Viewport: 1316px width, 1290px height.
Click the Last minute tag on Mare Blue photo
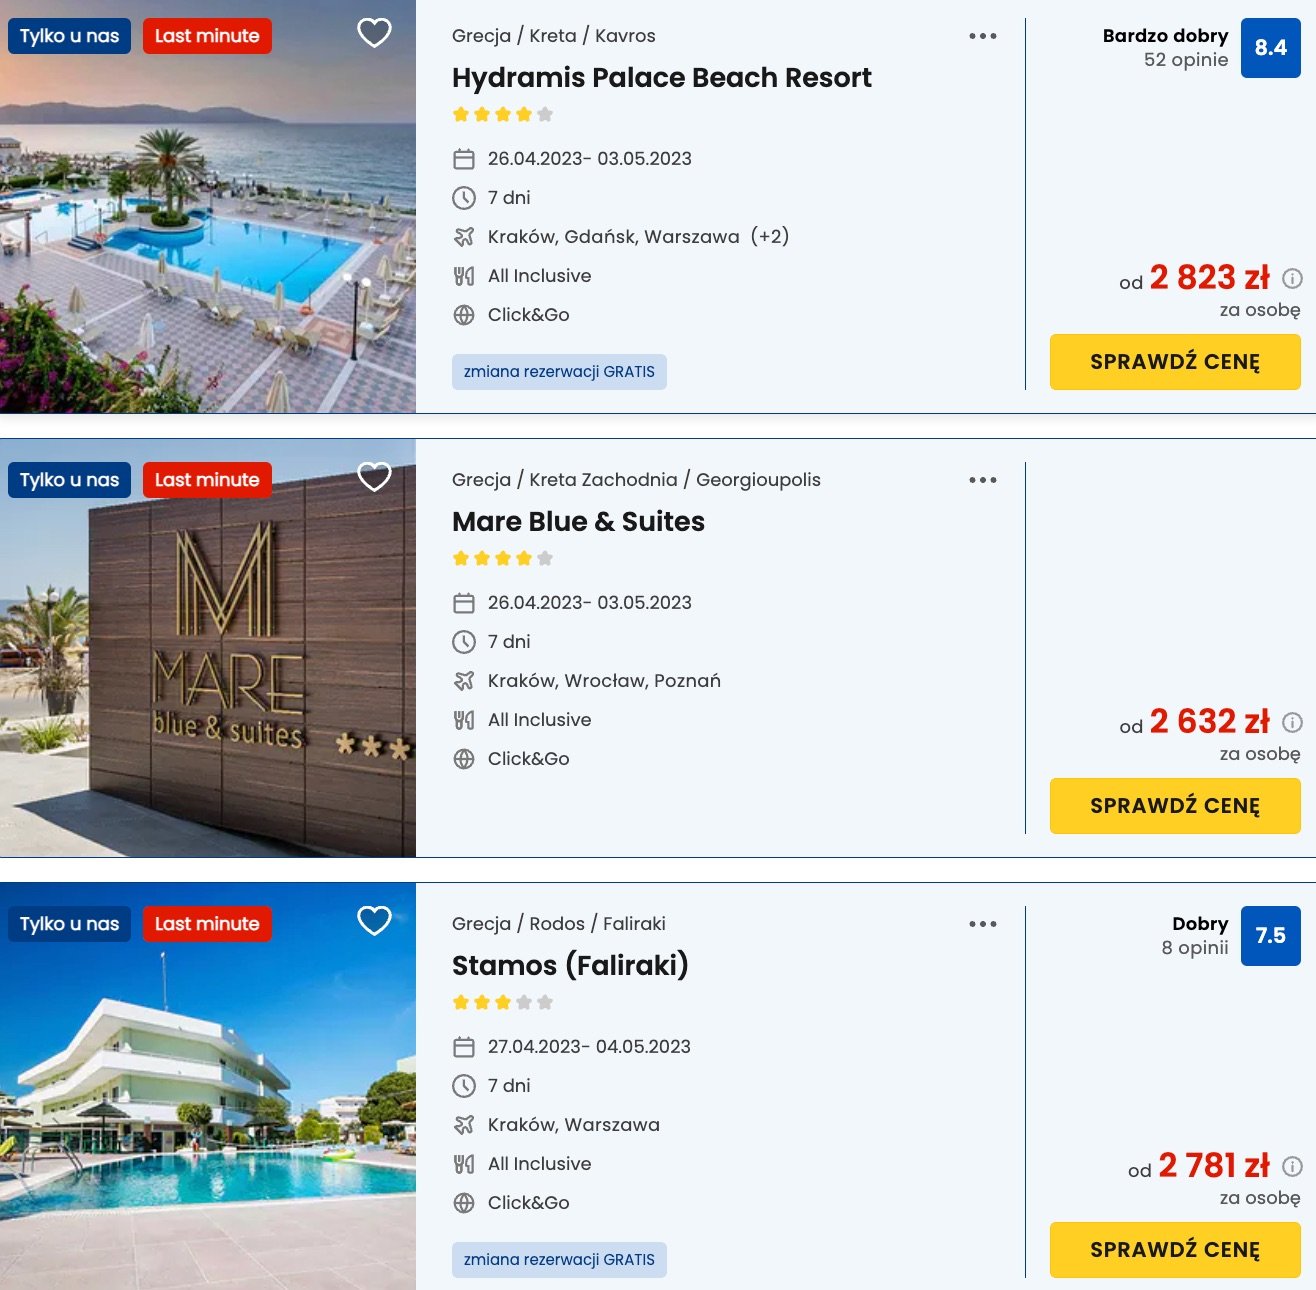pyautogui.click(x=207, y=480)
